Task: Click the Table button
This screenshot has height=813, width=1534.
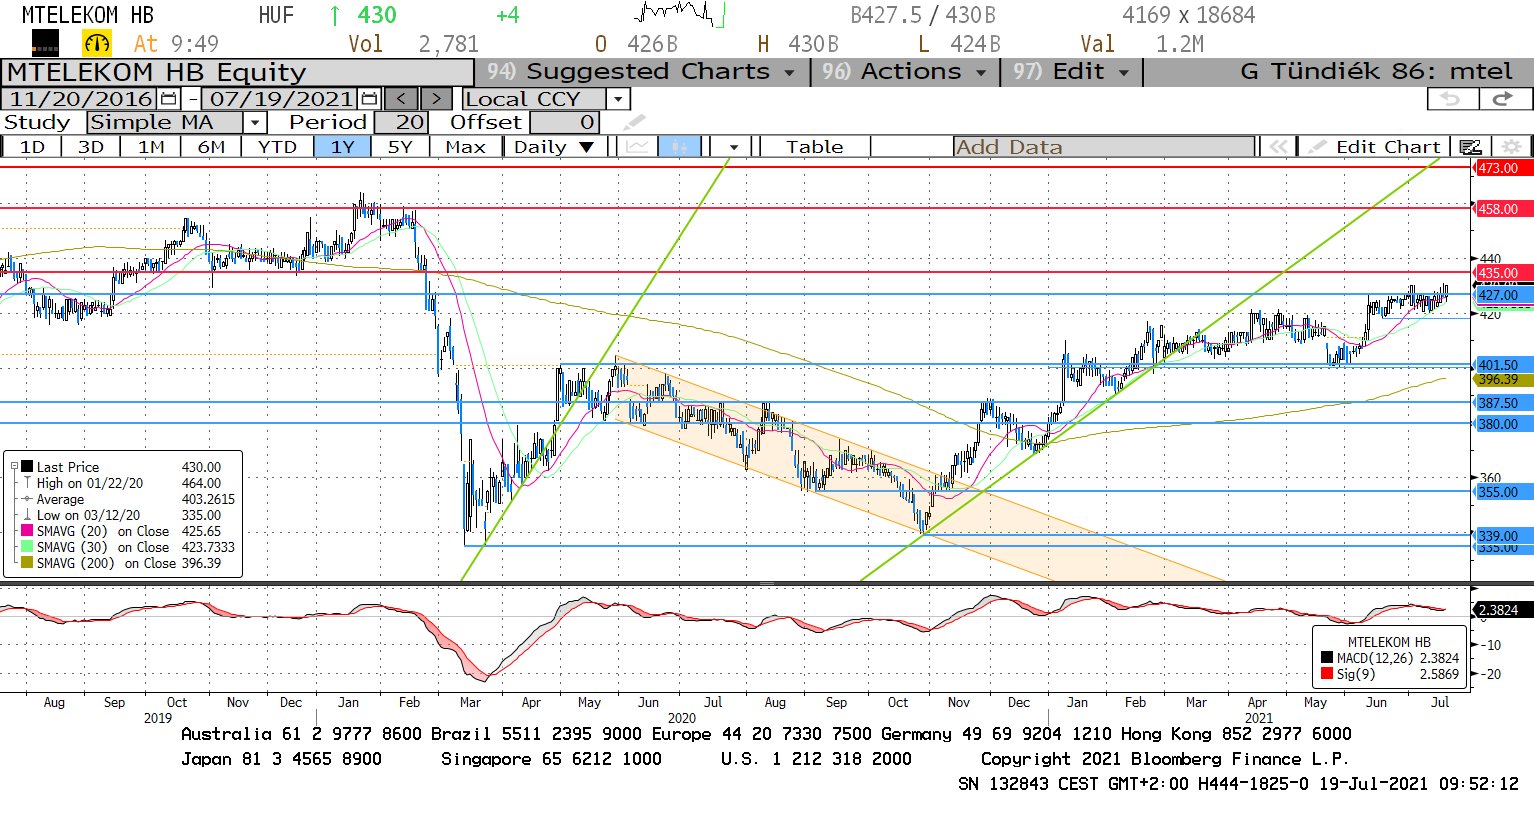Action: [814, 147]
